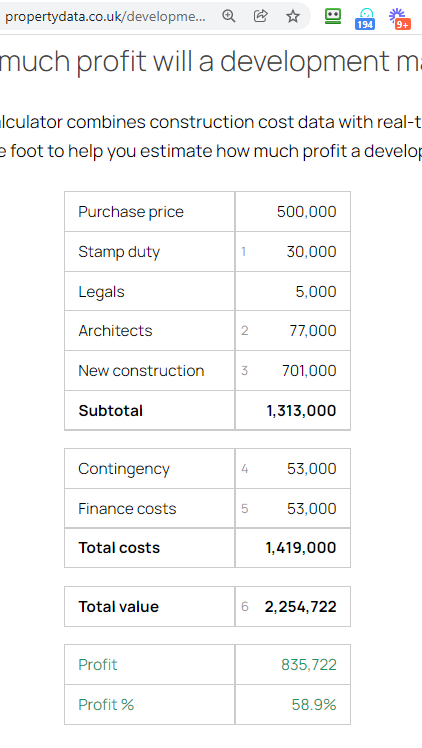The width and height of the screenshot is (422, 748).
Task: Click the Subtotal 1,313,000 amount
Action: 301,411
